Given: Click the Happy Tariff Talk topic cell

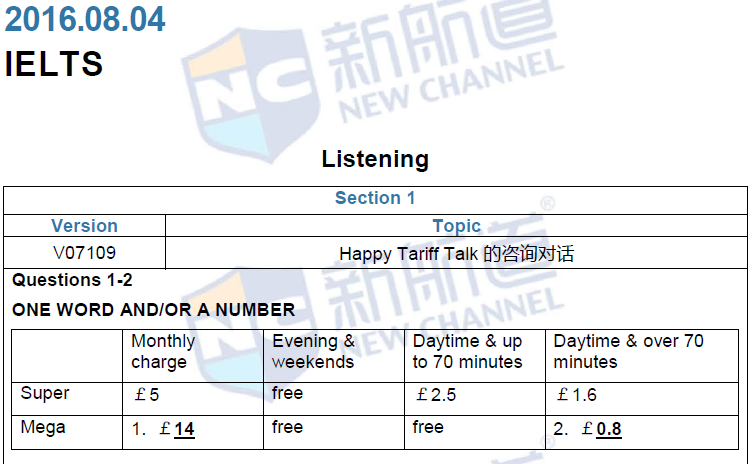Looking at the screenshot, I should tap(456, 253).
